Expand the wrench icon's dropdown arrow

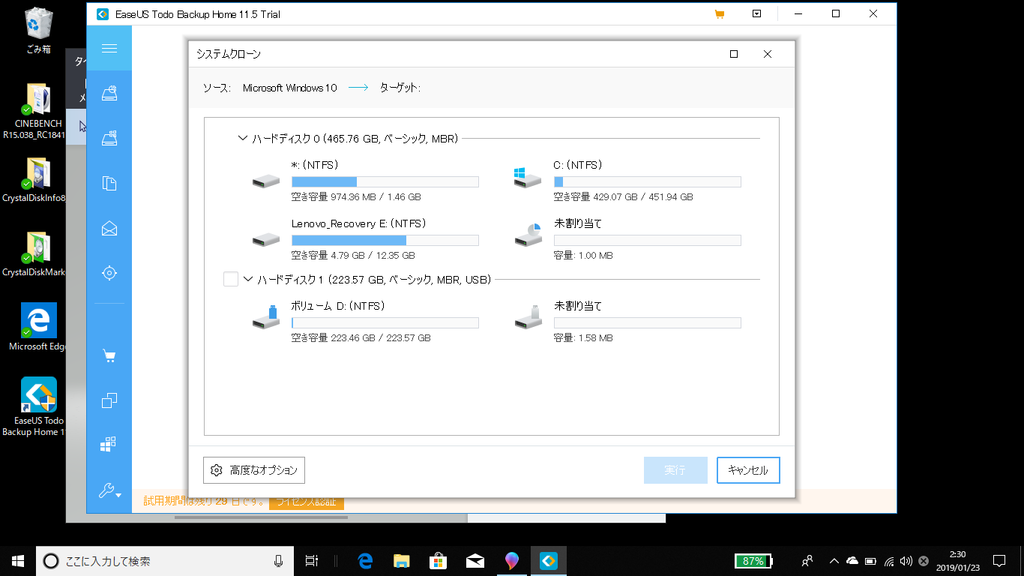click(x=117, y=495)
